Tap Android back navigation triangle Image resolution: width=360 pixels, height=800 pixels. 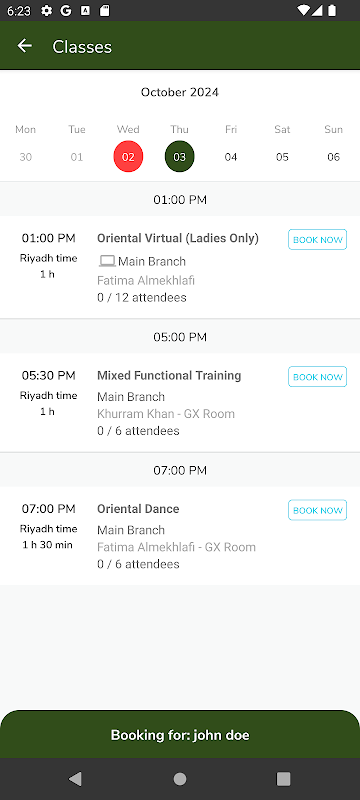[x=75, y=779]
